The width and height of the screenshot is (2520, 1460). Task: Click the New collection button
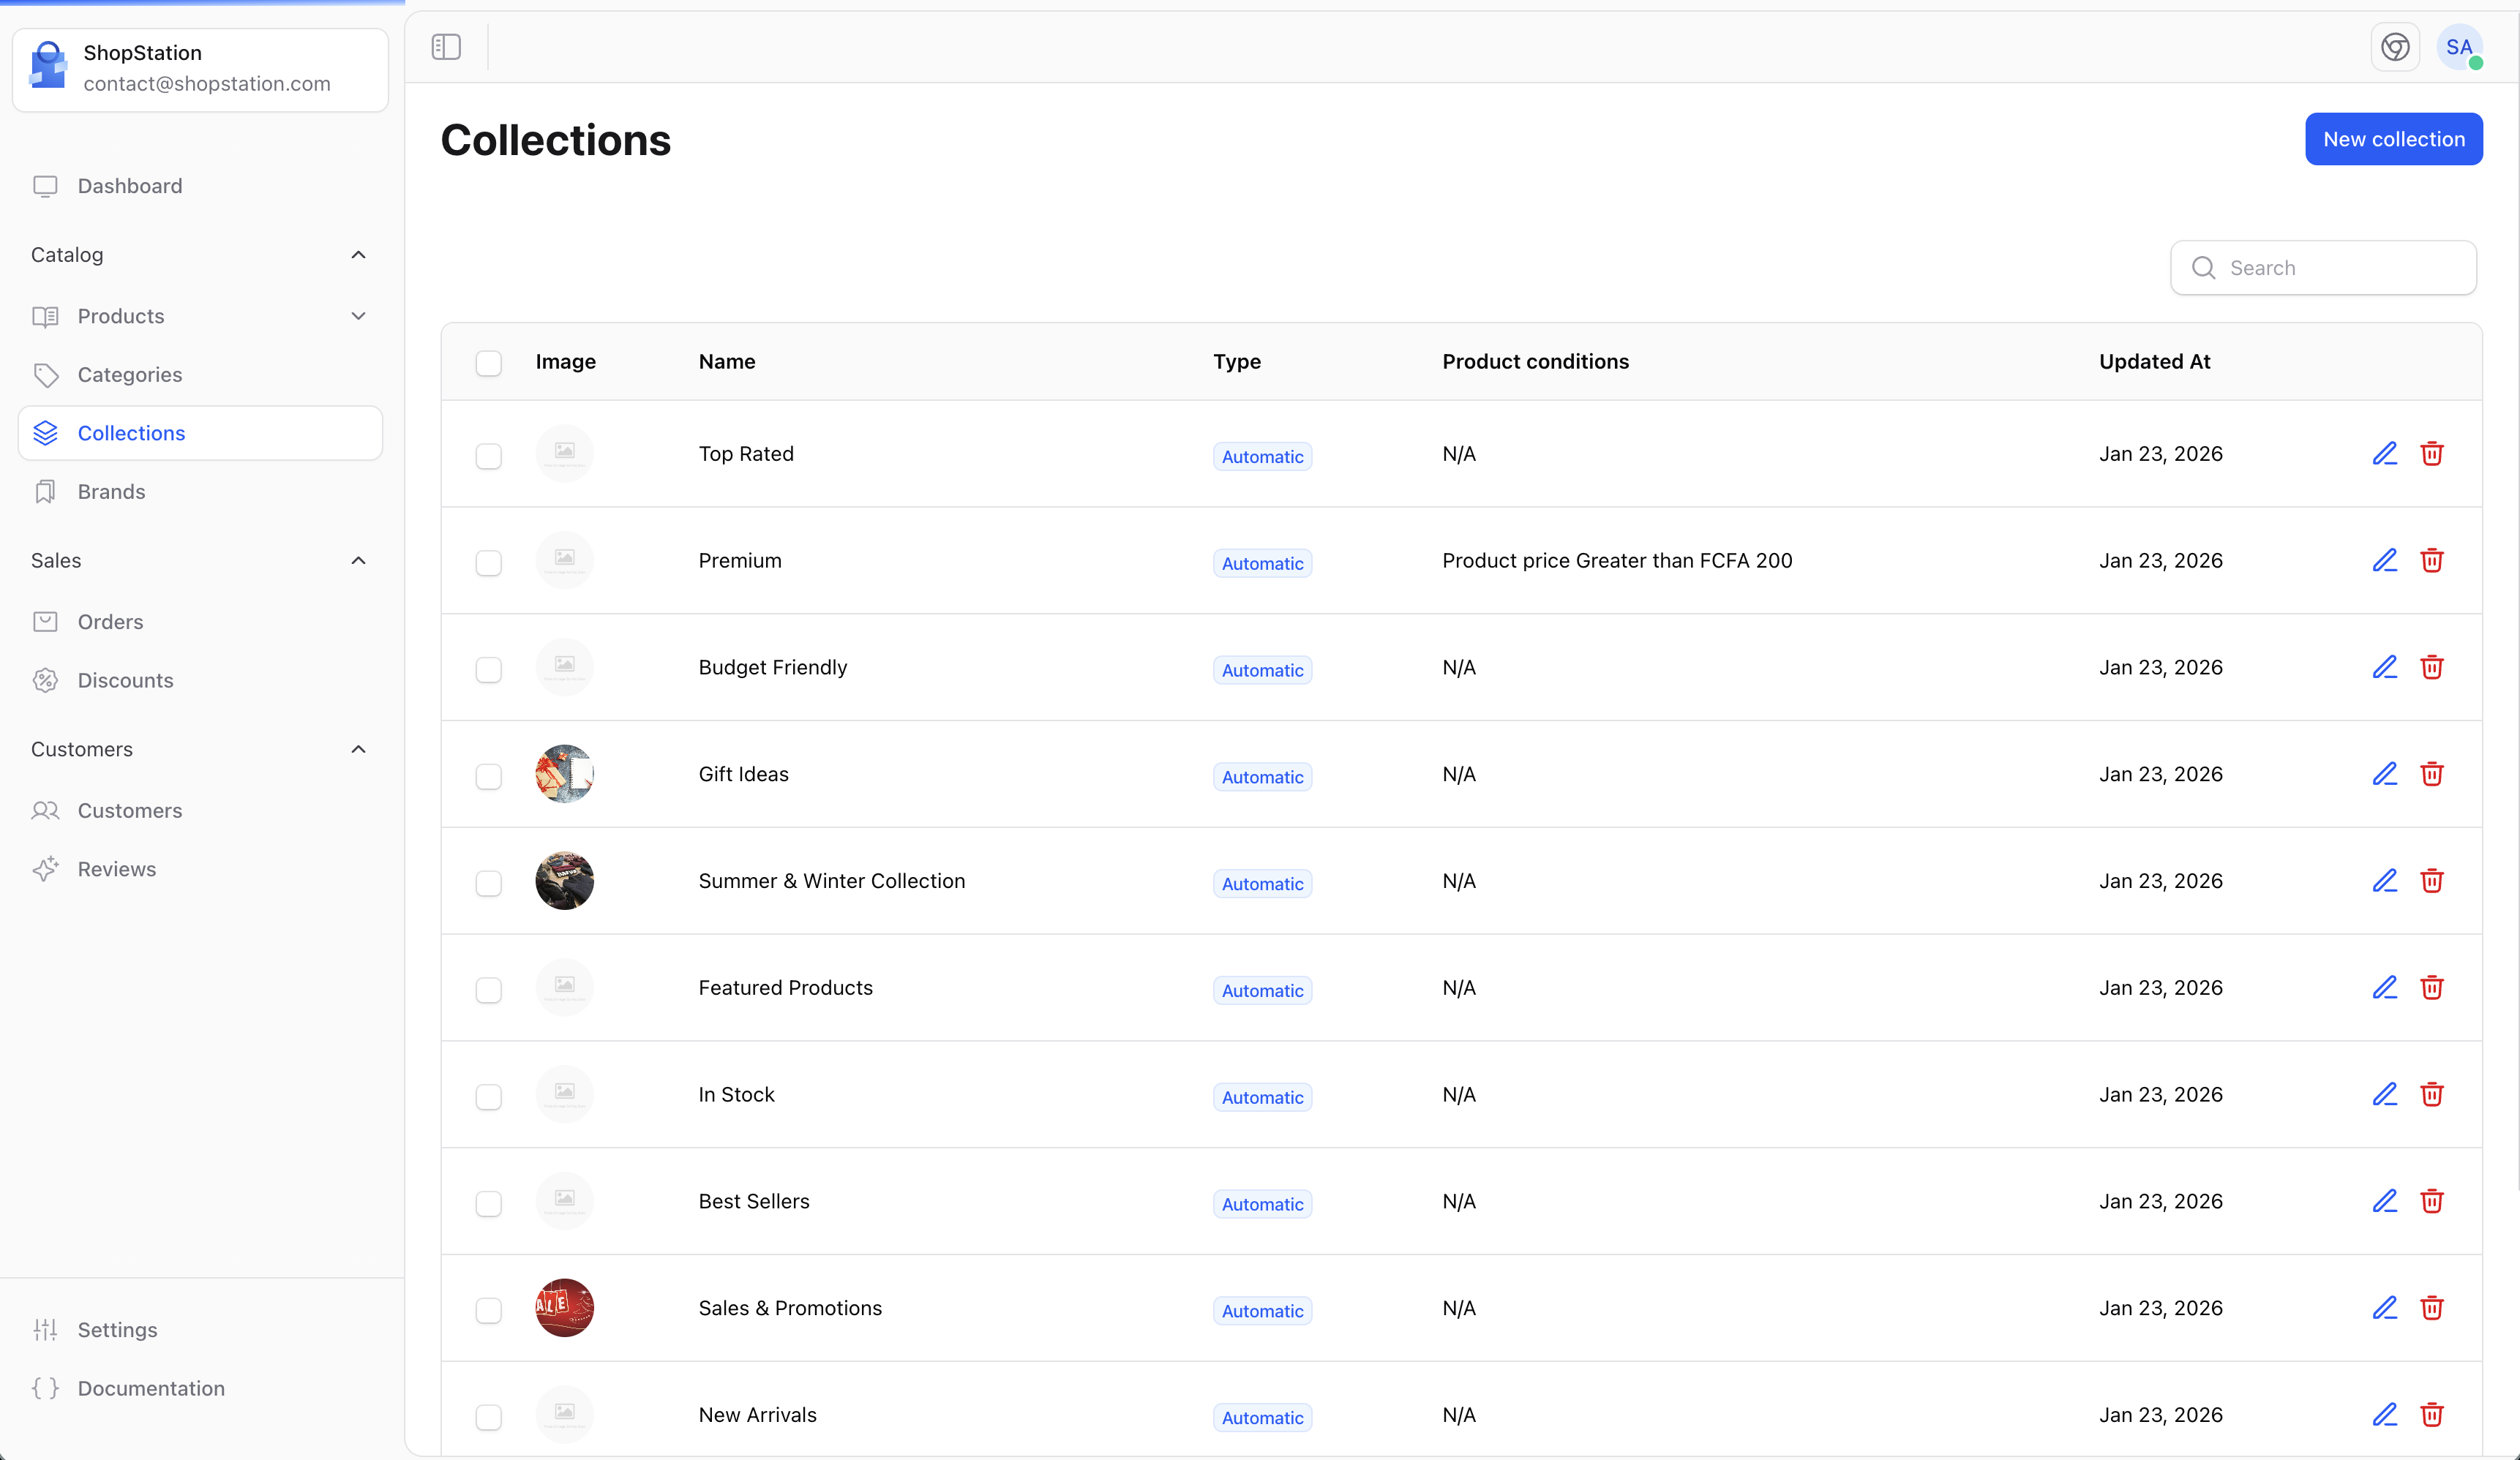(2394, 139)
